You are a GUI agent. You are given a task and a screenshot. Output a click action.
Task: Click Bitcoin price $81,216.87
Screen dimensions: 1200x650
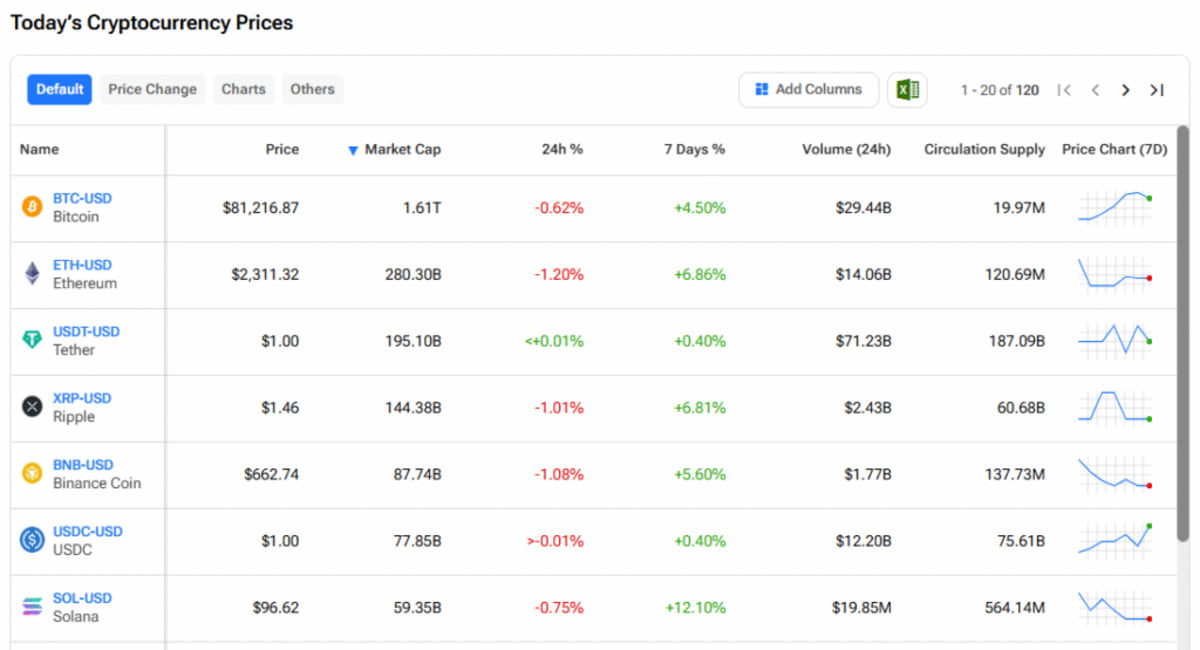(x=261, y=208)
